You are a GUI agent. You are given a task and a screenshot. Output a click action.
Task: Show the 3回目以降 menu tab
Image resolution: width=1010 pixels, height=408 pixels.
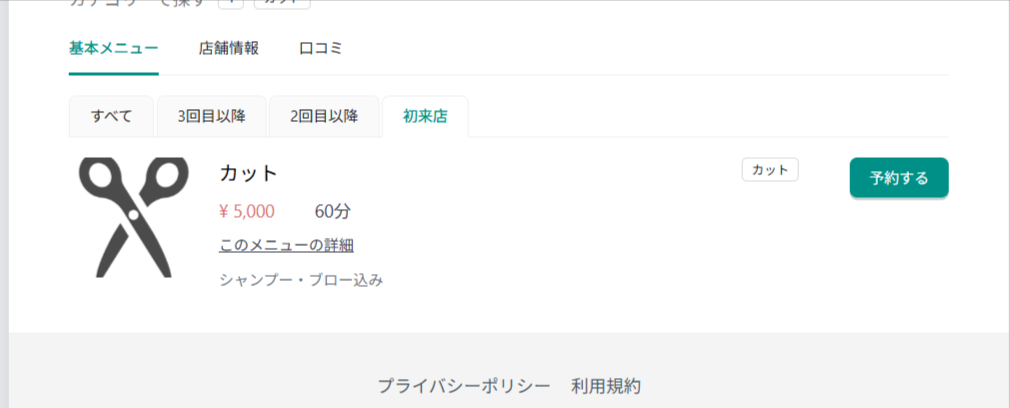211,116
